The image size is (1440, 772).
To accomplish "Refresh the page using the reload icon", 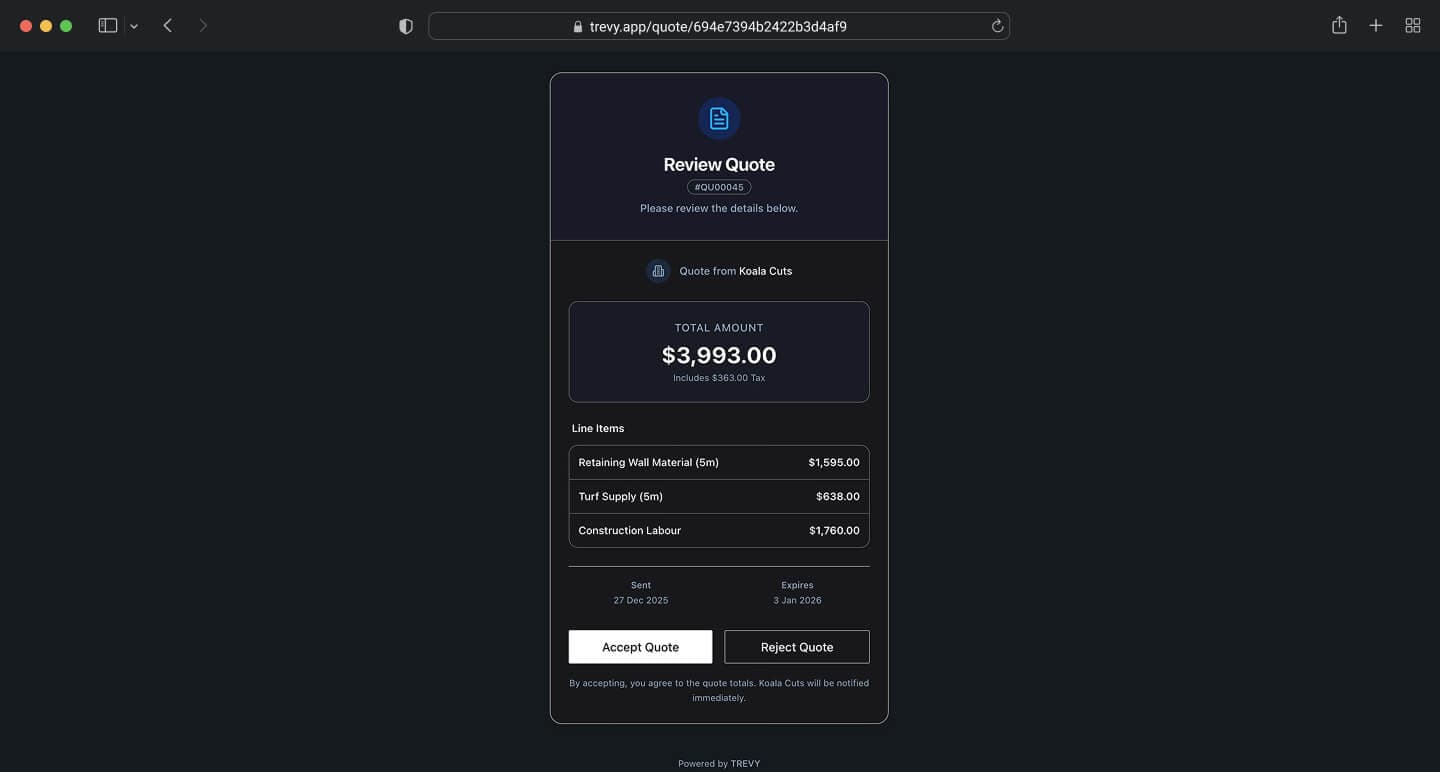I will point(996,25).
